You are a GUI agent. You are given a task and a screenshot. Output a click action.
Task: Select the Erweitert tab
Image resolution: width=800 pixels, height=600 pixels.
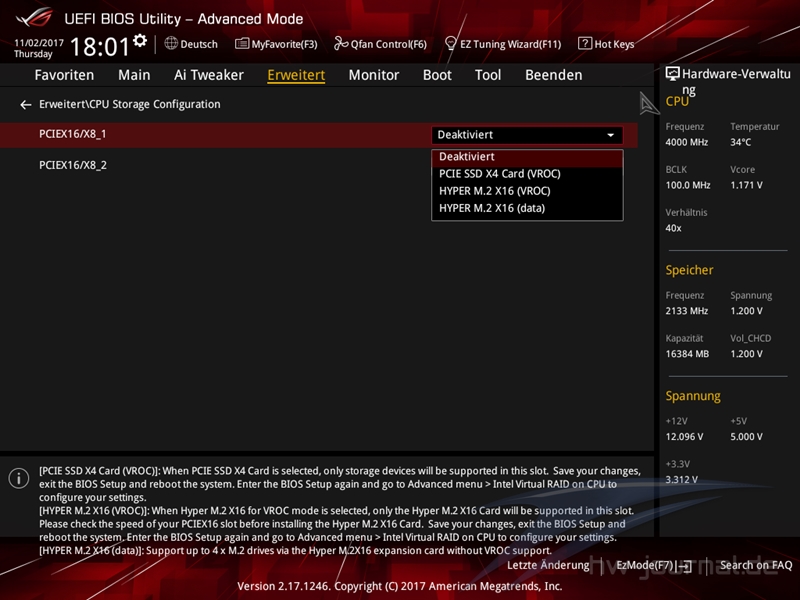point(296,75)
